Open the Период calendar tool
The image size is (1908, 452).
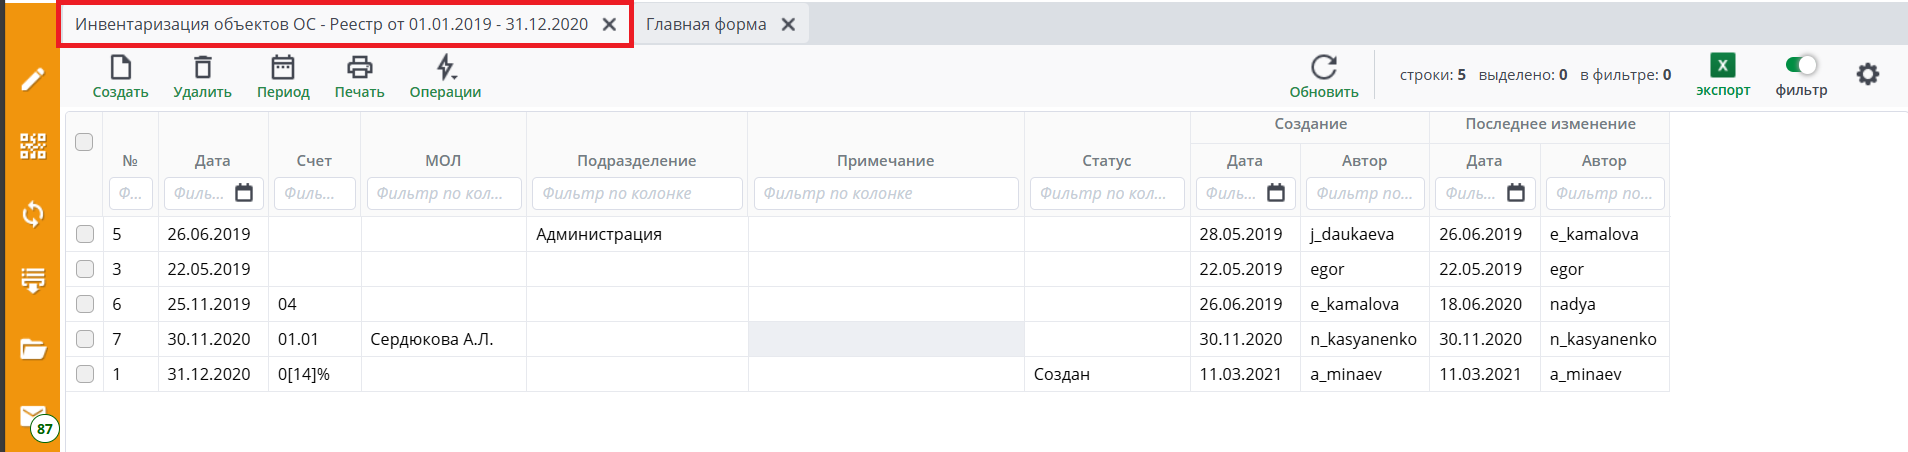[x=283, y=68]
